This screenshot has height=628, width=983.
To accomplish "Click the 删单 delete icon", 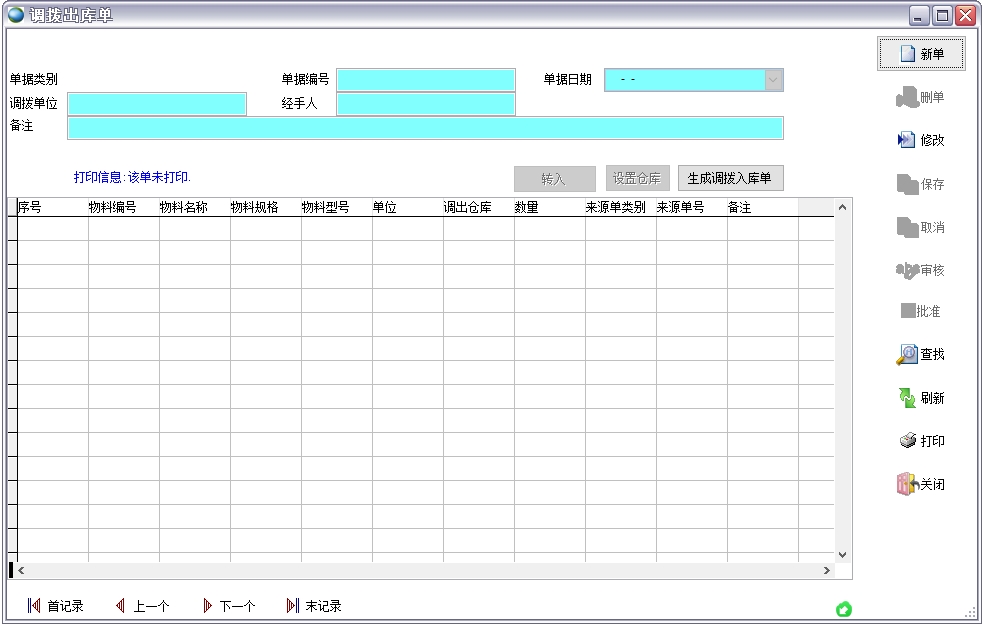I will coord(921,97).
